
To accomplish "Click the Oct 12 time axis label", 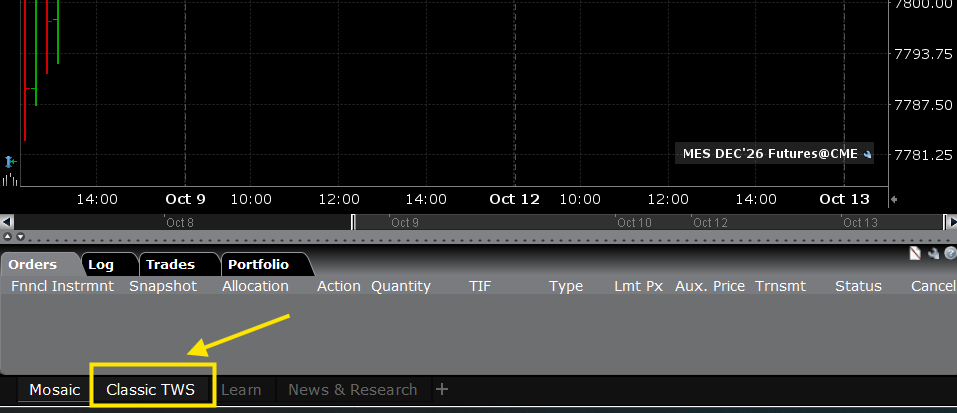I will tap(515, 199).
